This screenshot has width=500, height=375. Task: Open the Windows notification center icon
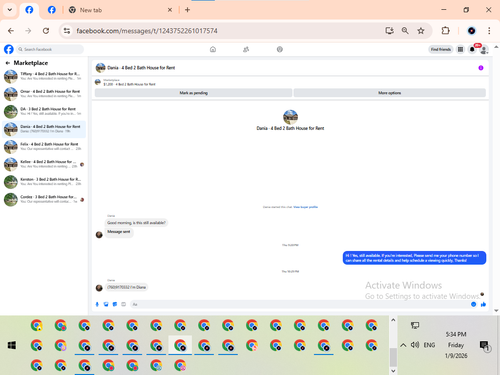point(484,345)
